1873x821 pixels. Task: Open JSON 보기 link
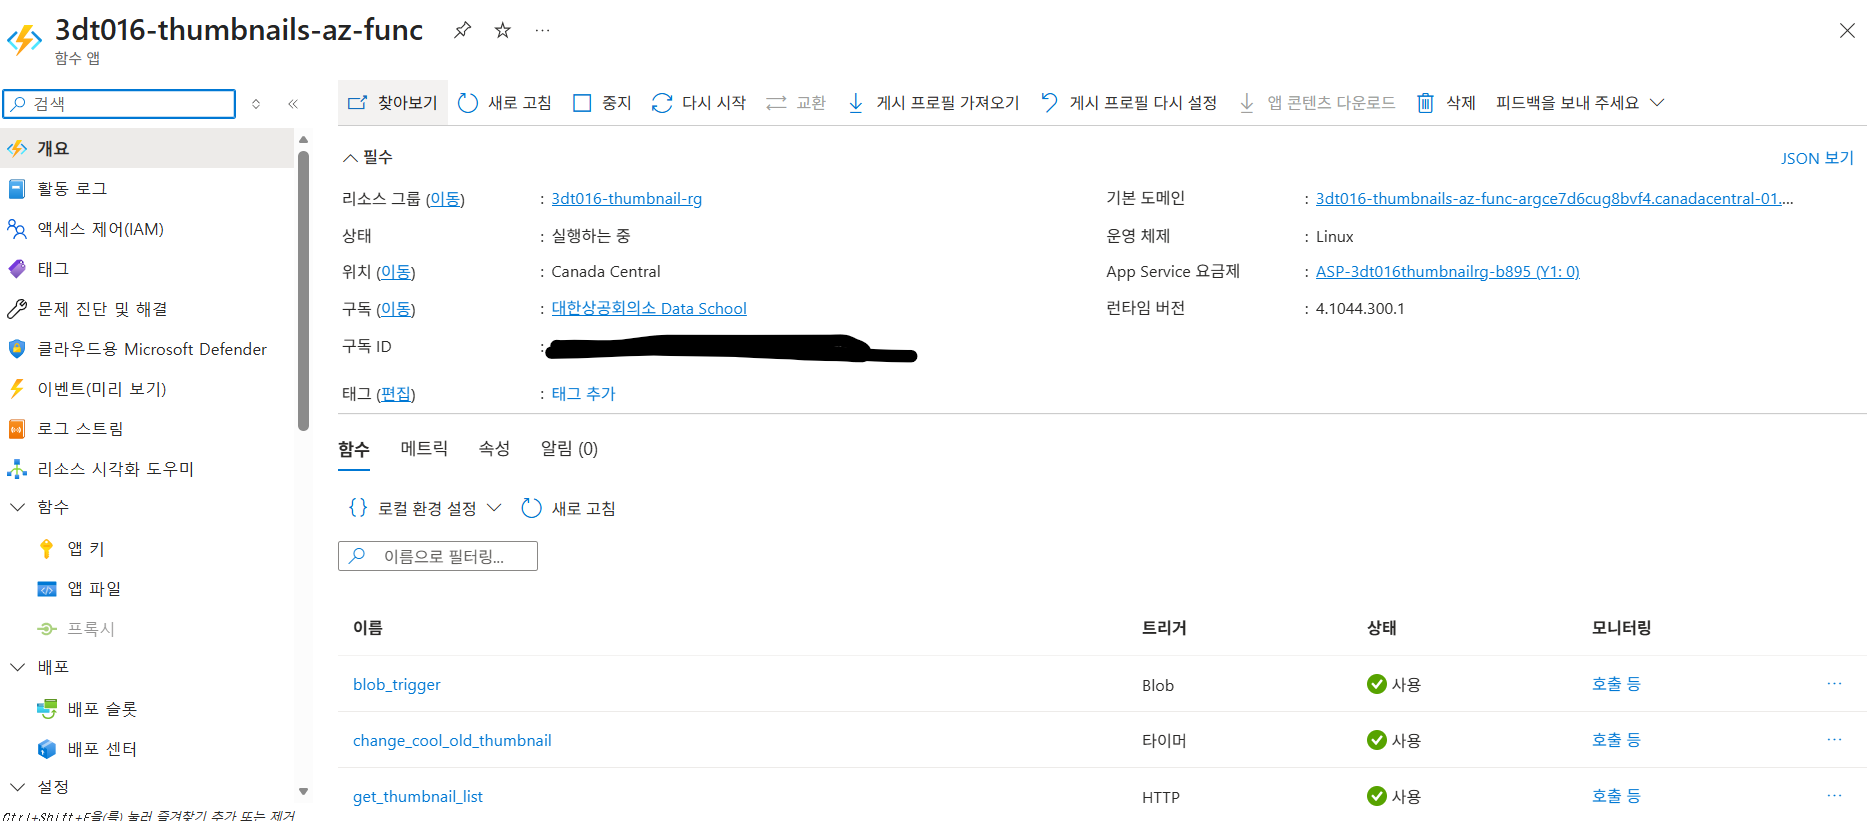click(x=1817, y=158)
